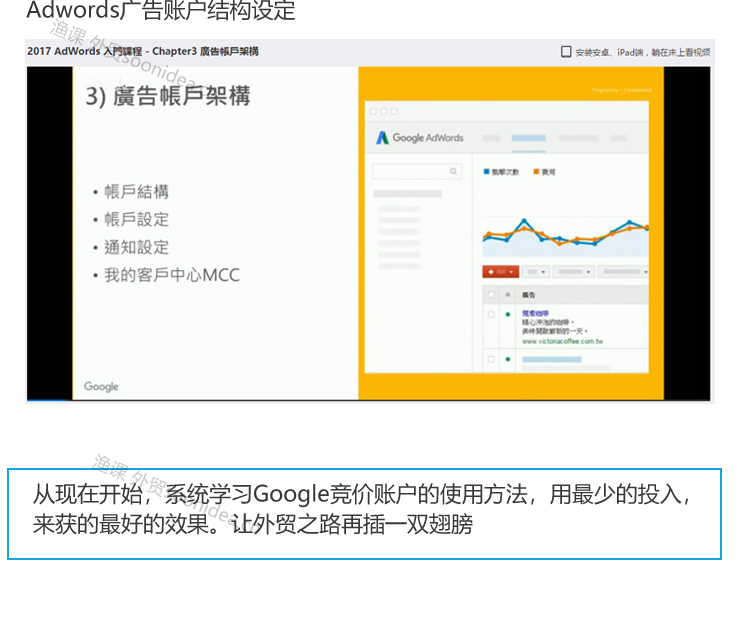Click the 我的客戶中心MCC bullet

click(x=172, y=275)
